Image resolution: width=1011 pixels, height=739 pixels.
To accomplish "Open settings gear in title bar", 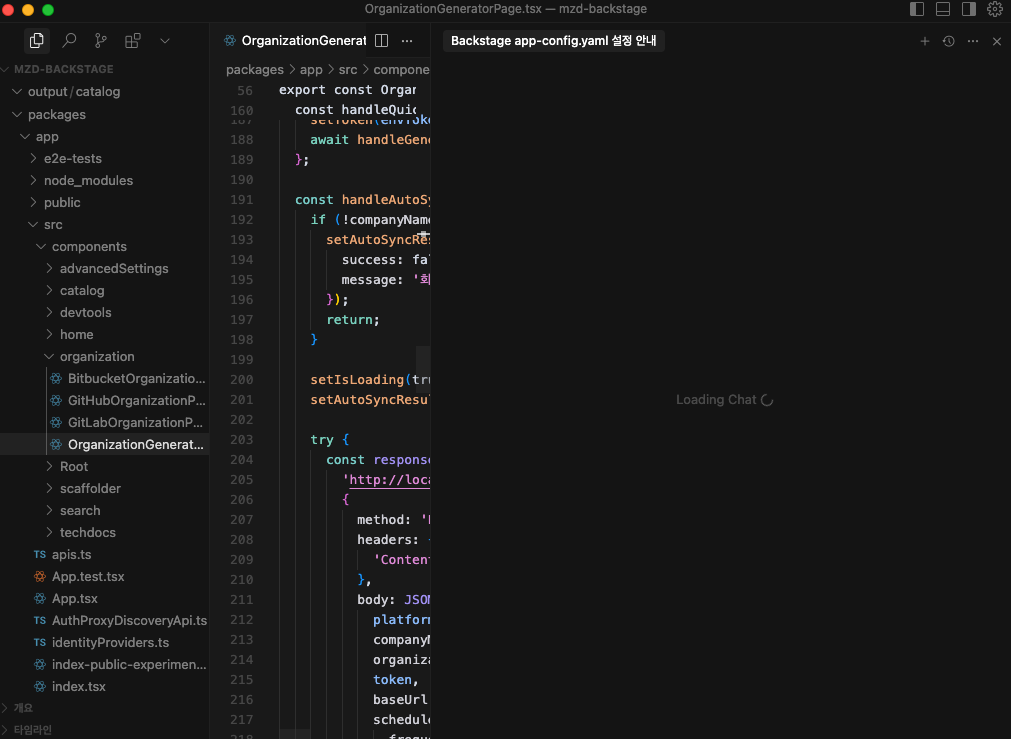I will pyautogui.click(x=995, y=9).
